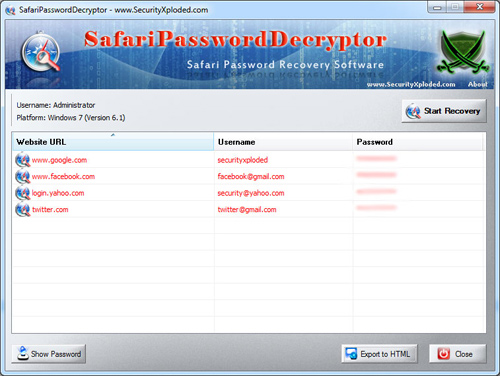The image size is (500, 376).
Task: Sort by Website URL column header
Action: coord(113,142)
